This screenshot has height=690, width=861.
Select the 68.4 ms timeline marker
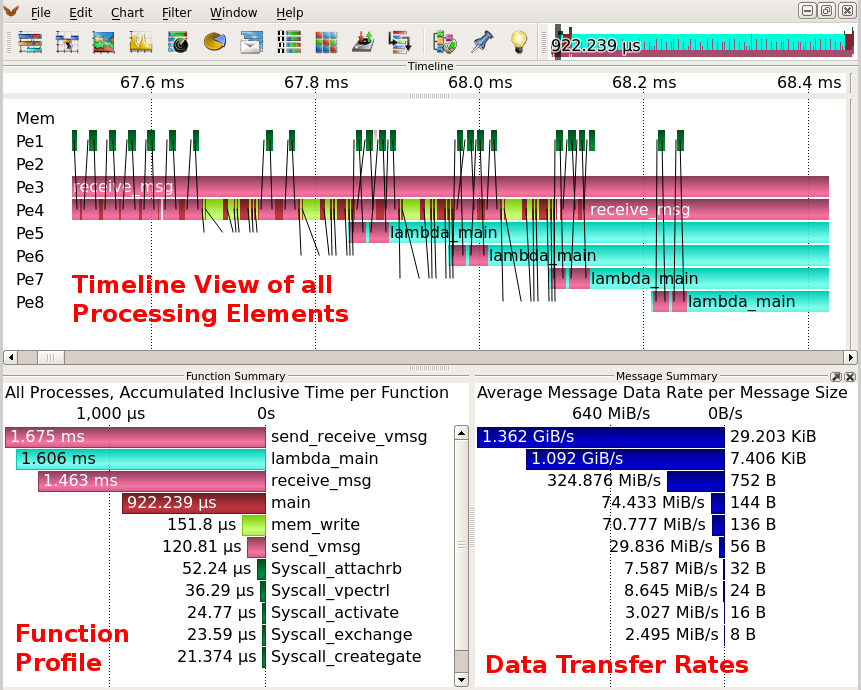tap(809, 83)
